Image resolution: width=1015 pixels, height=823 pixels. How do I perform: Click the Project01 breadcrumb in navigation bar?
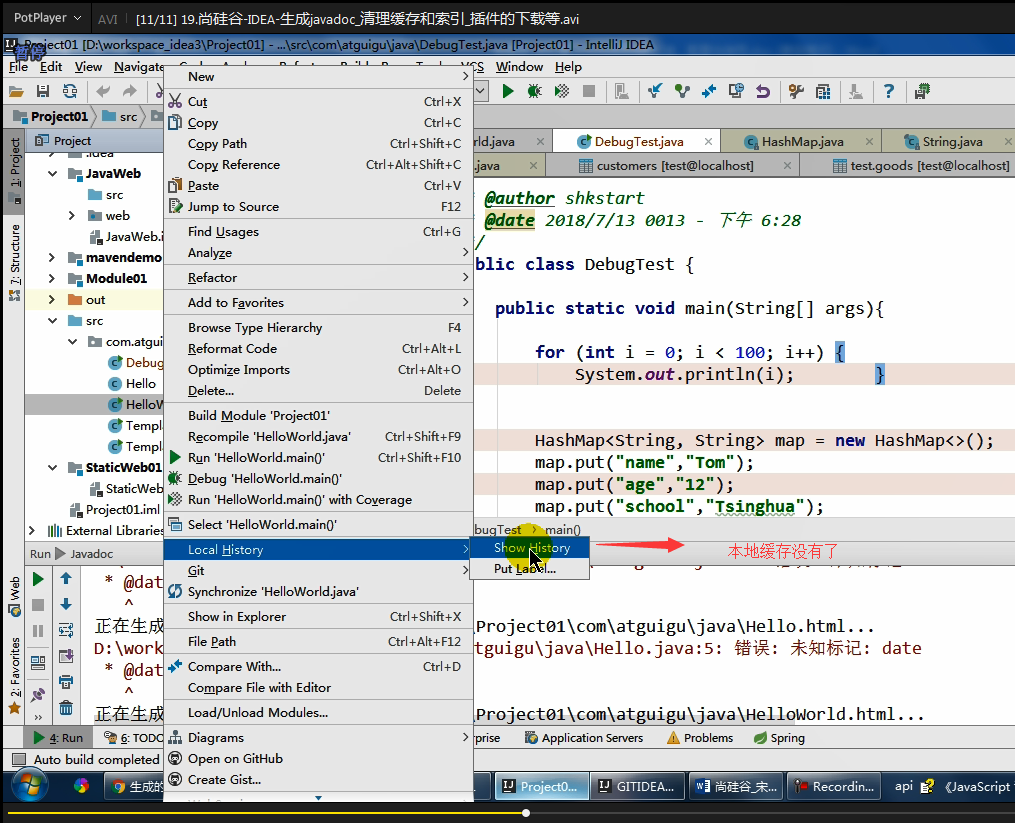pyautogui.click(x=53, y=117)
